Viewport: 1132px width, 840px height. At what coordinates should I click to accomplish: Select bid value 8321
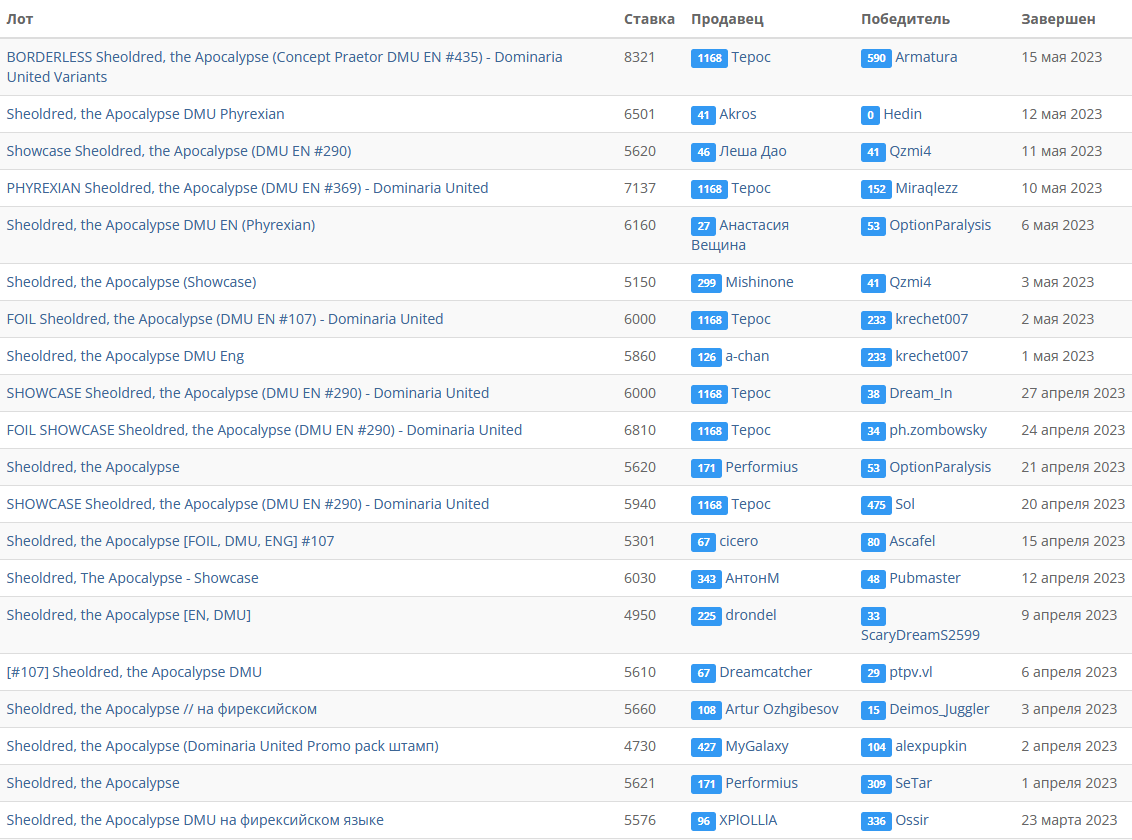point(639,57)
